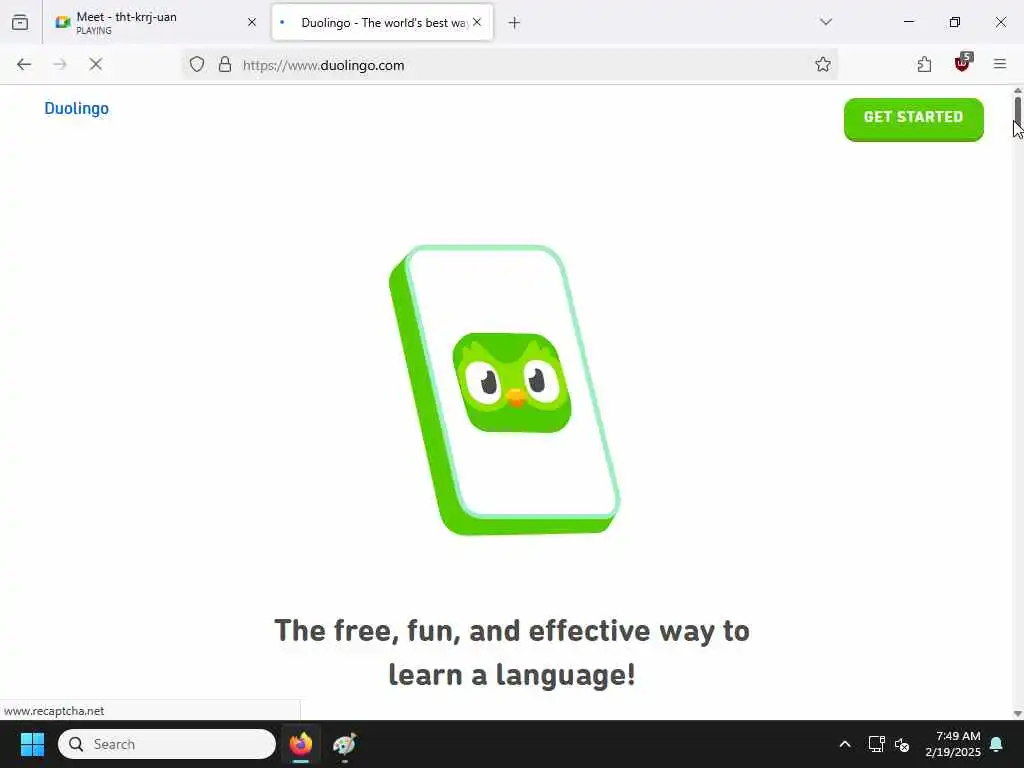
Task: Bookmark this page with star icon
Action: [823, 64]
